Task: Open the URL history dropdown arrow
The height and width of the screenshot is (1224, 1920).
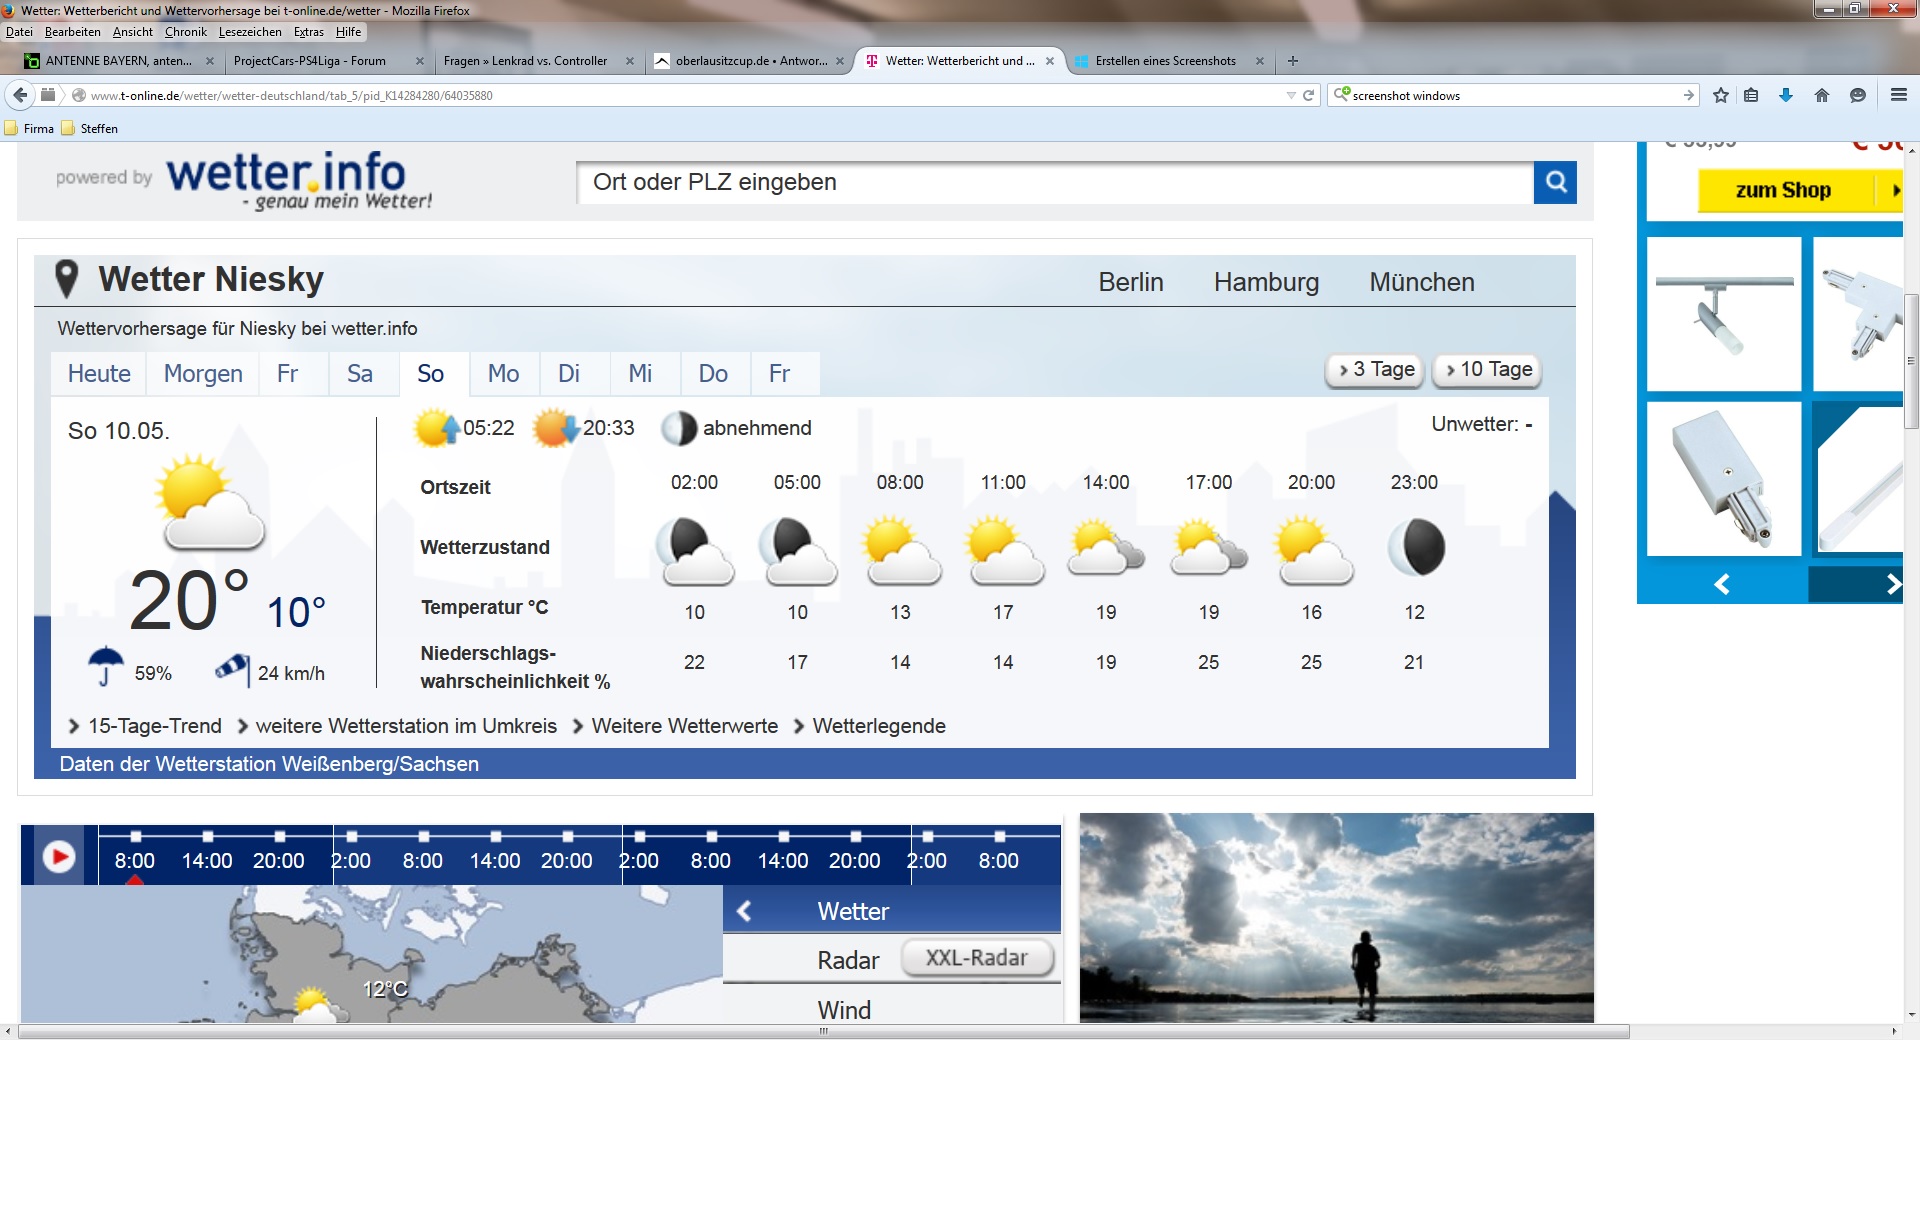Action: 1290,95
